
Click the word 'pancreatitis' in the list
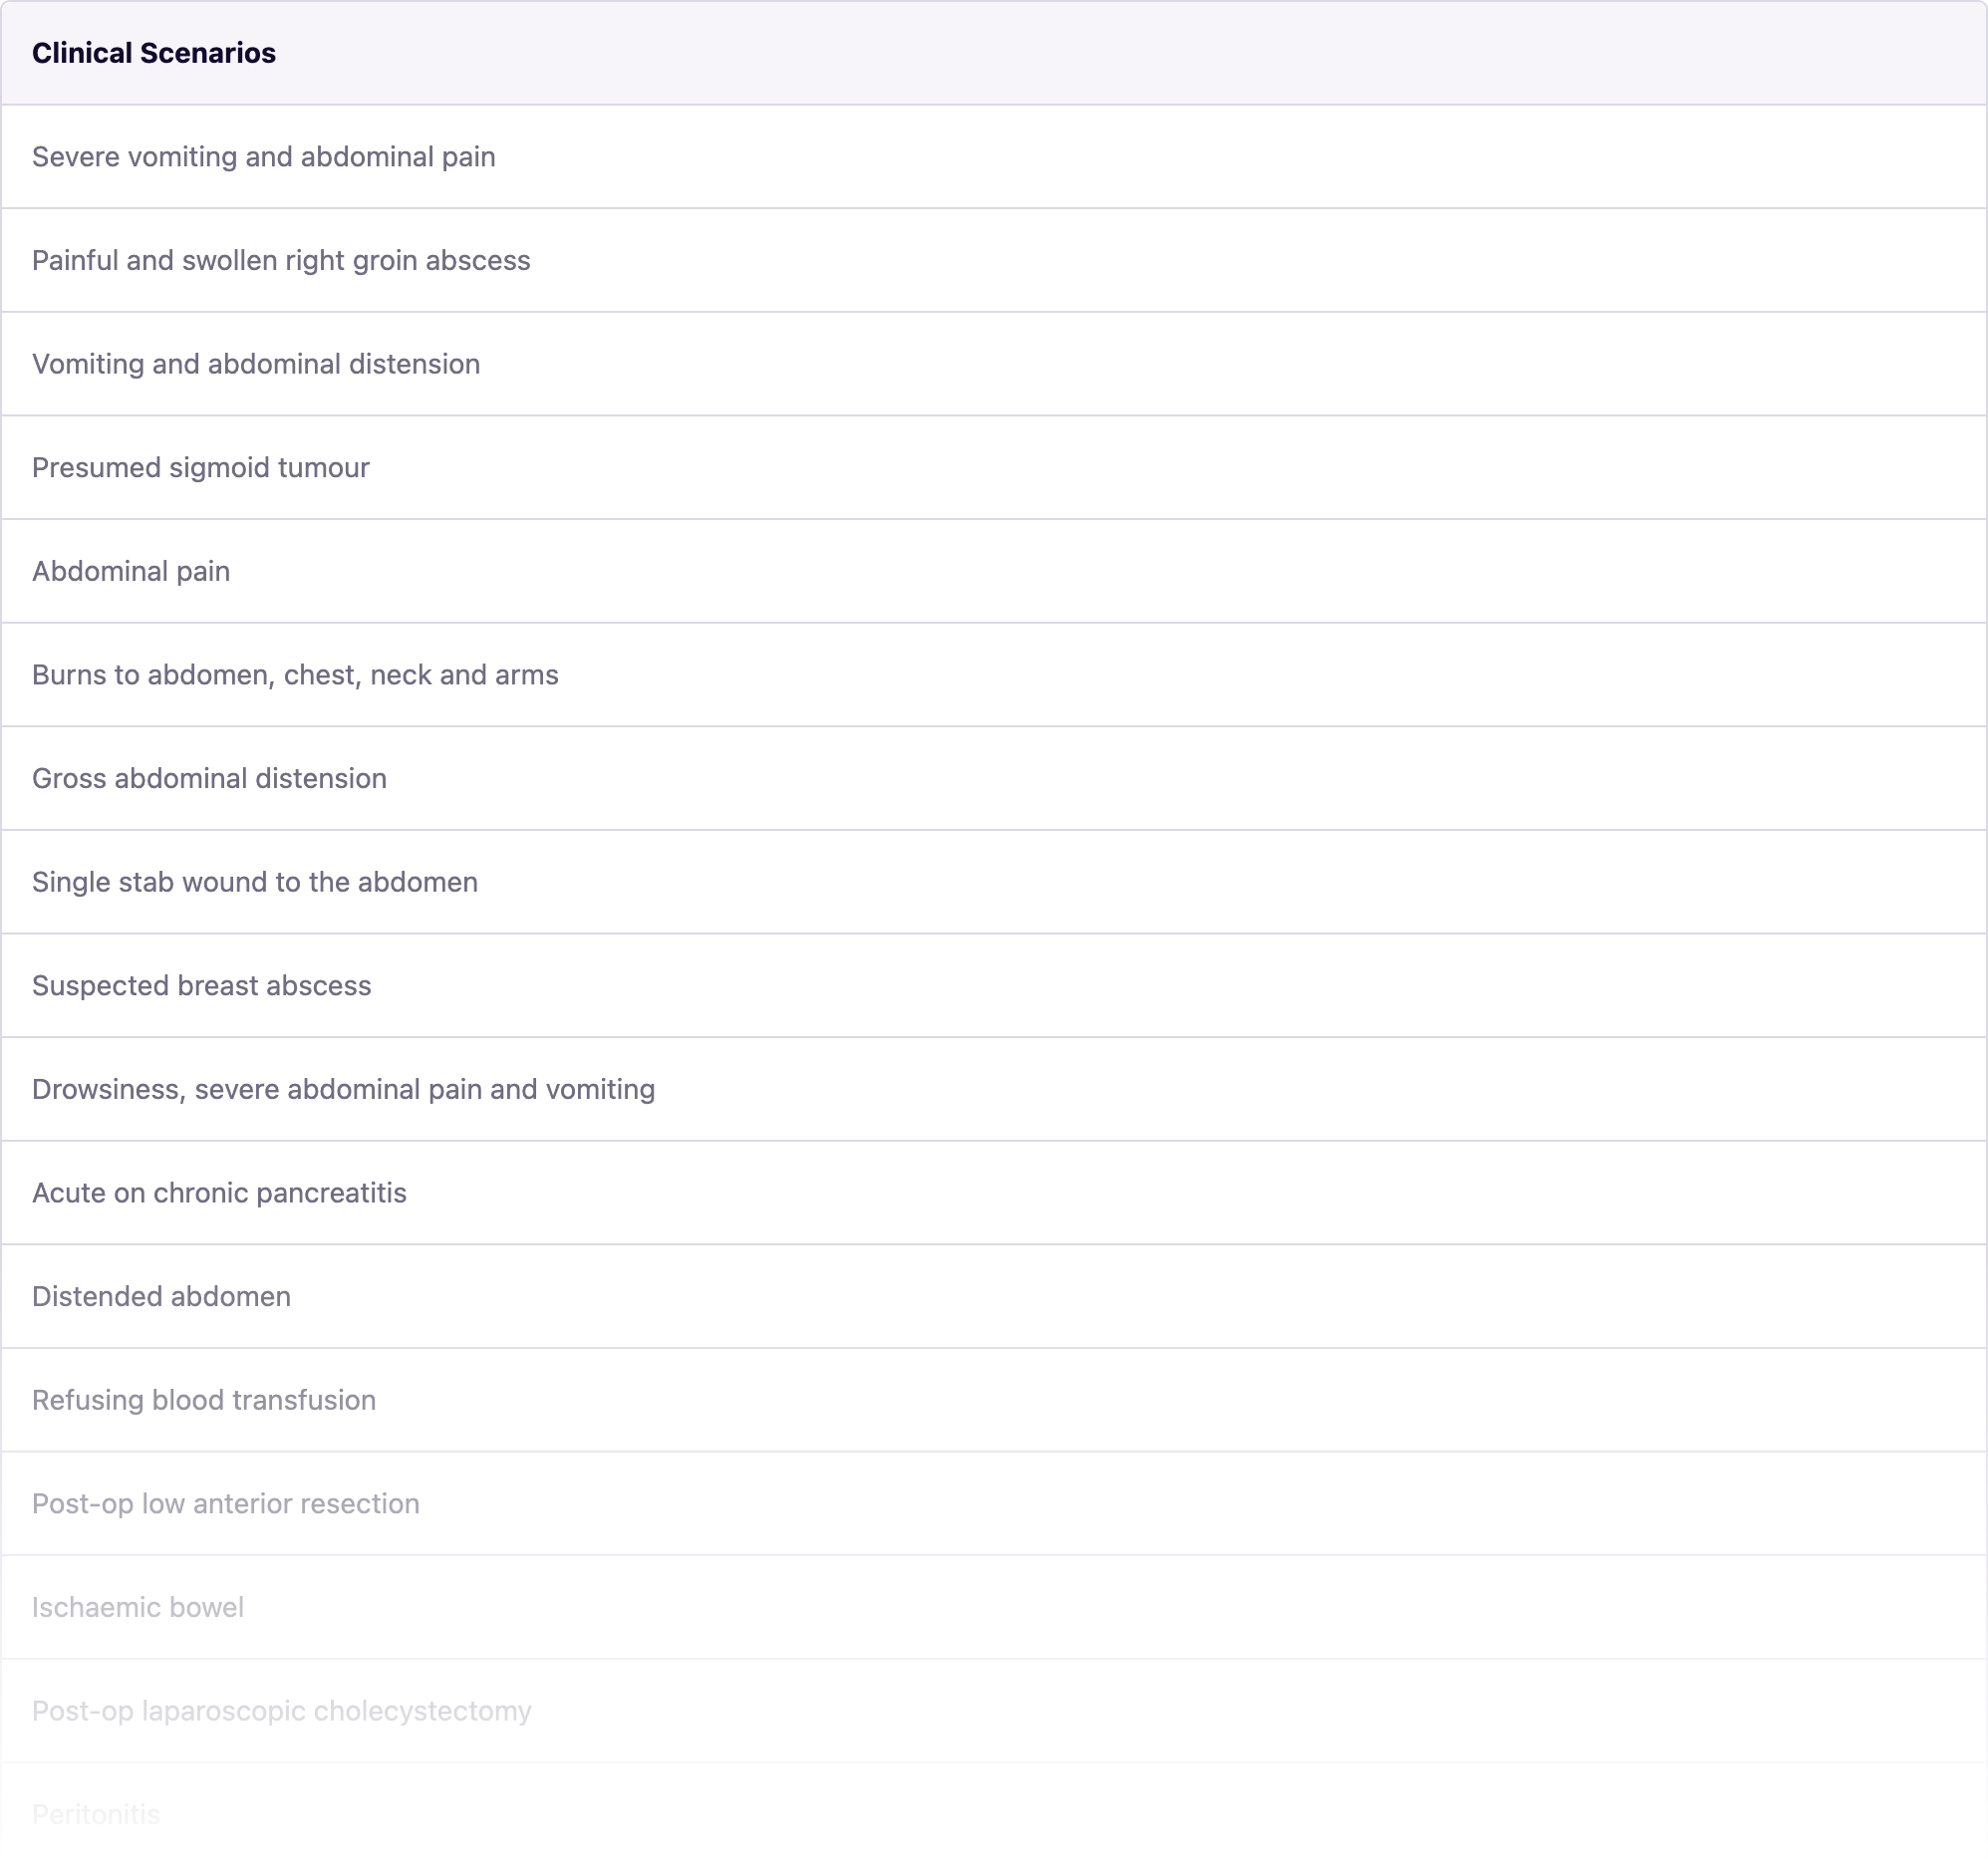click(x=334, y=1194)
